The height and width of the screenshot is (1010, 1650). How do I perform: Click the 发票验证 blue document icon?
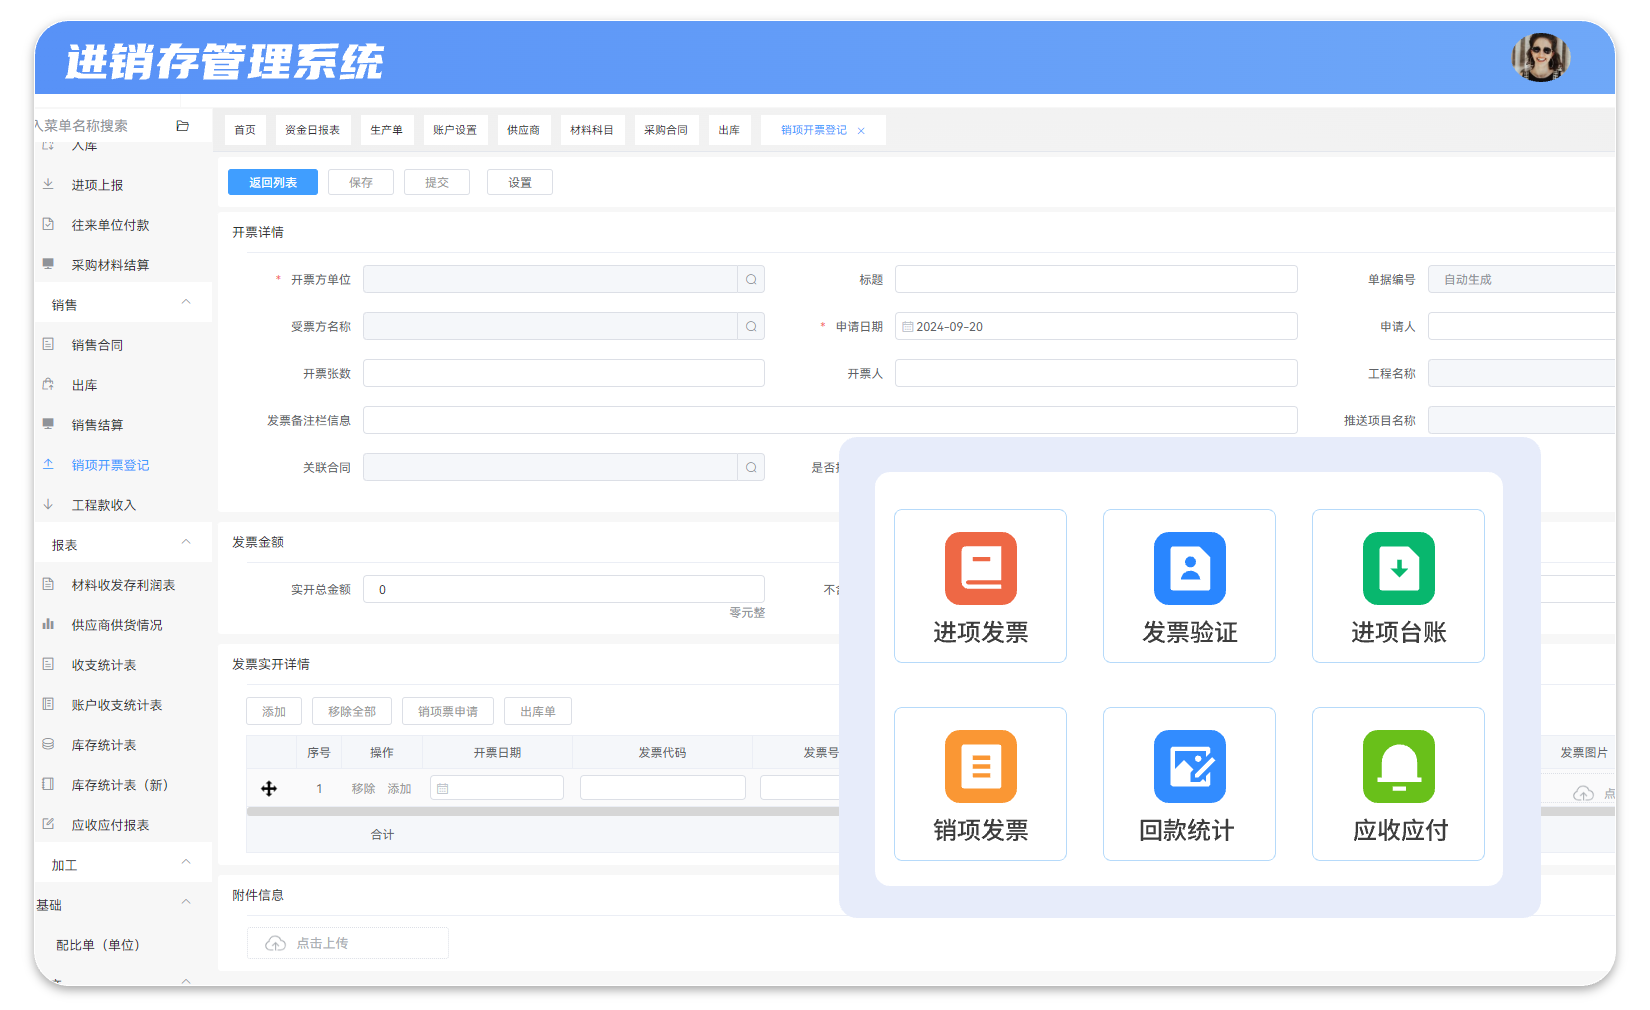[1189, 568]
